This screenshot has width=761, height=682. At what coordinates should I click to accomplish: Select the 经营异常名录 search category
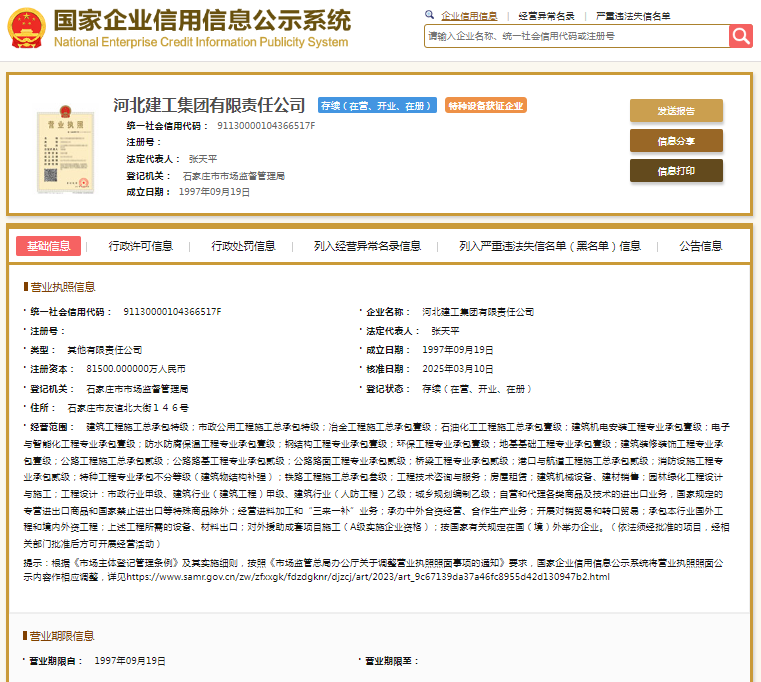click(x=546, y=16)
